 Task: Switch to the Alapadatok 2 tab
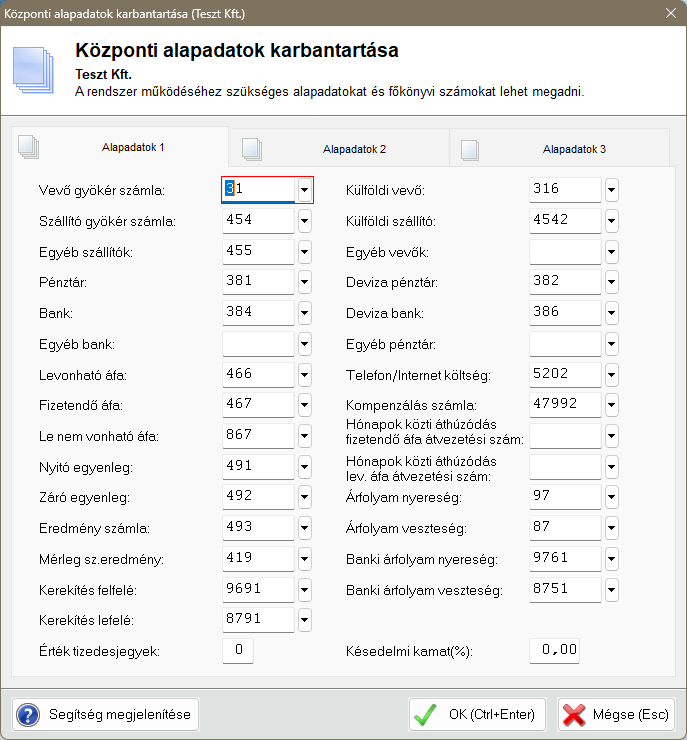(x=354, y=149)
